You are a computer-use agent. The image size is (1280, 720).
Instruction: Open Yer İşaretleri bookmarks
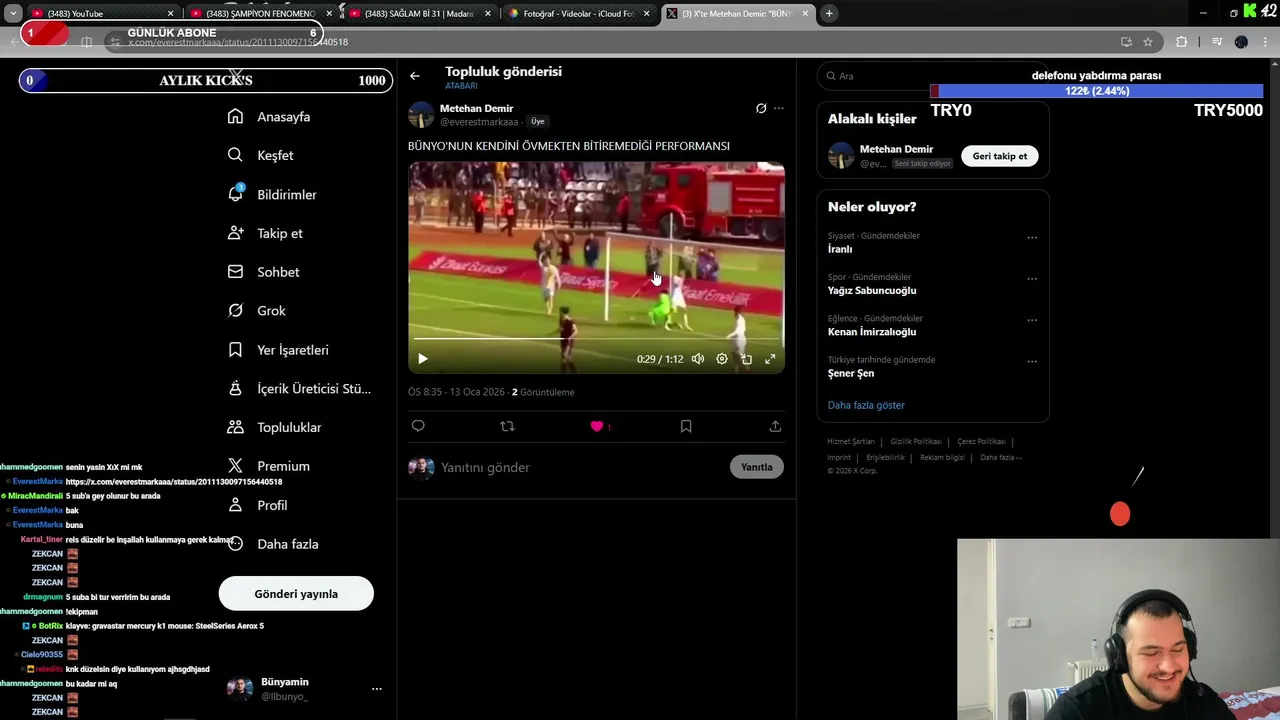pos(278,350)
